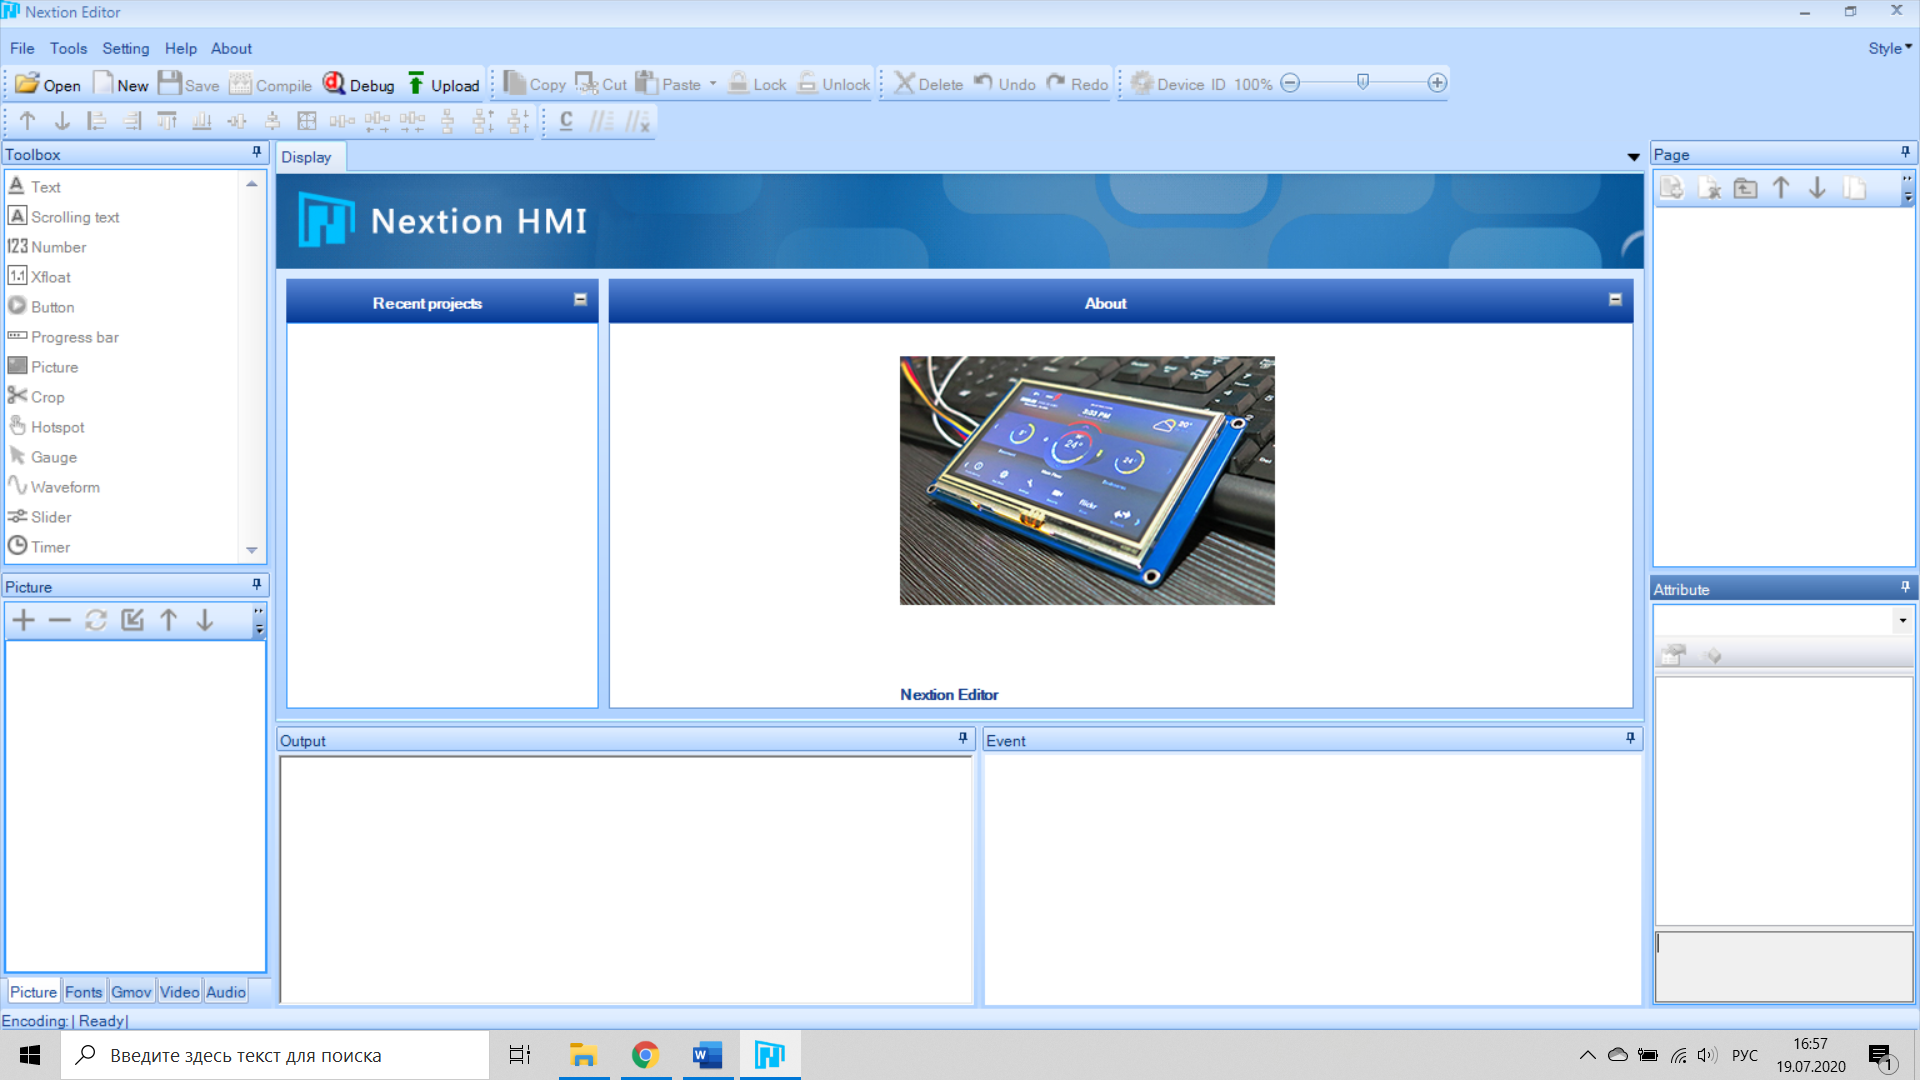Click the Slider toolbox item

tap(50, 517)
